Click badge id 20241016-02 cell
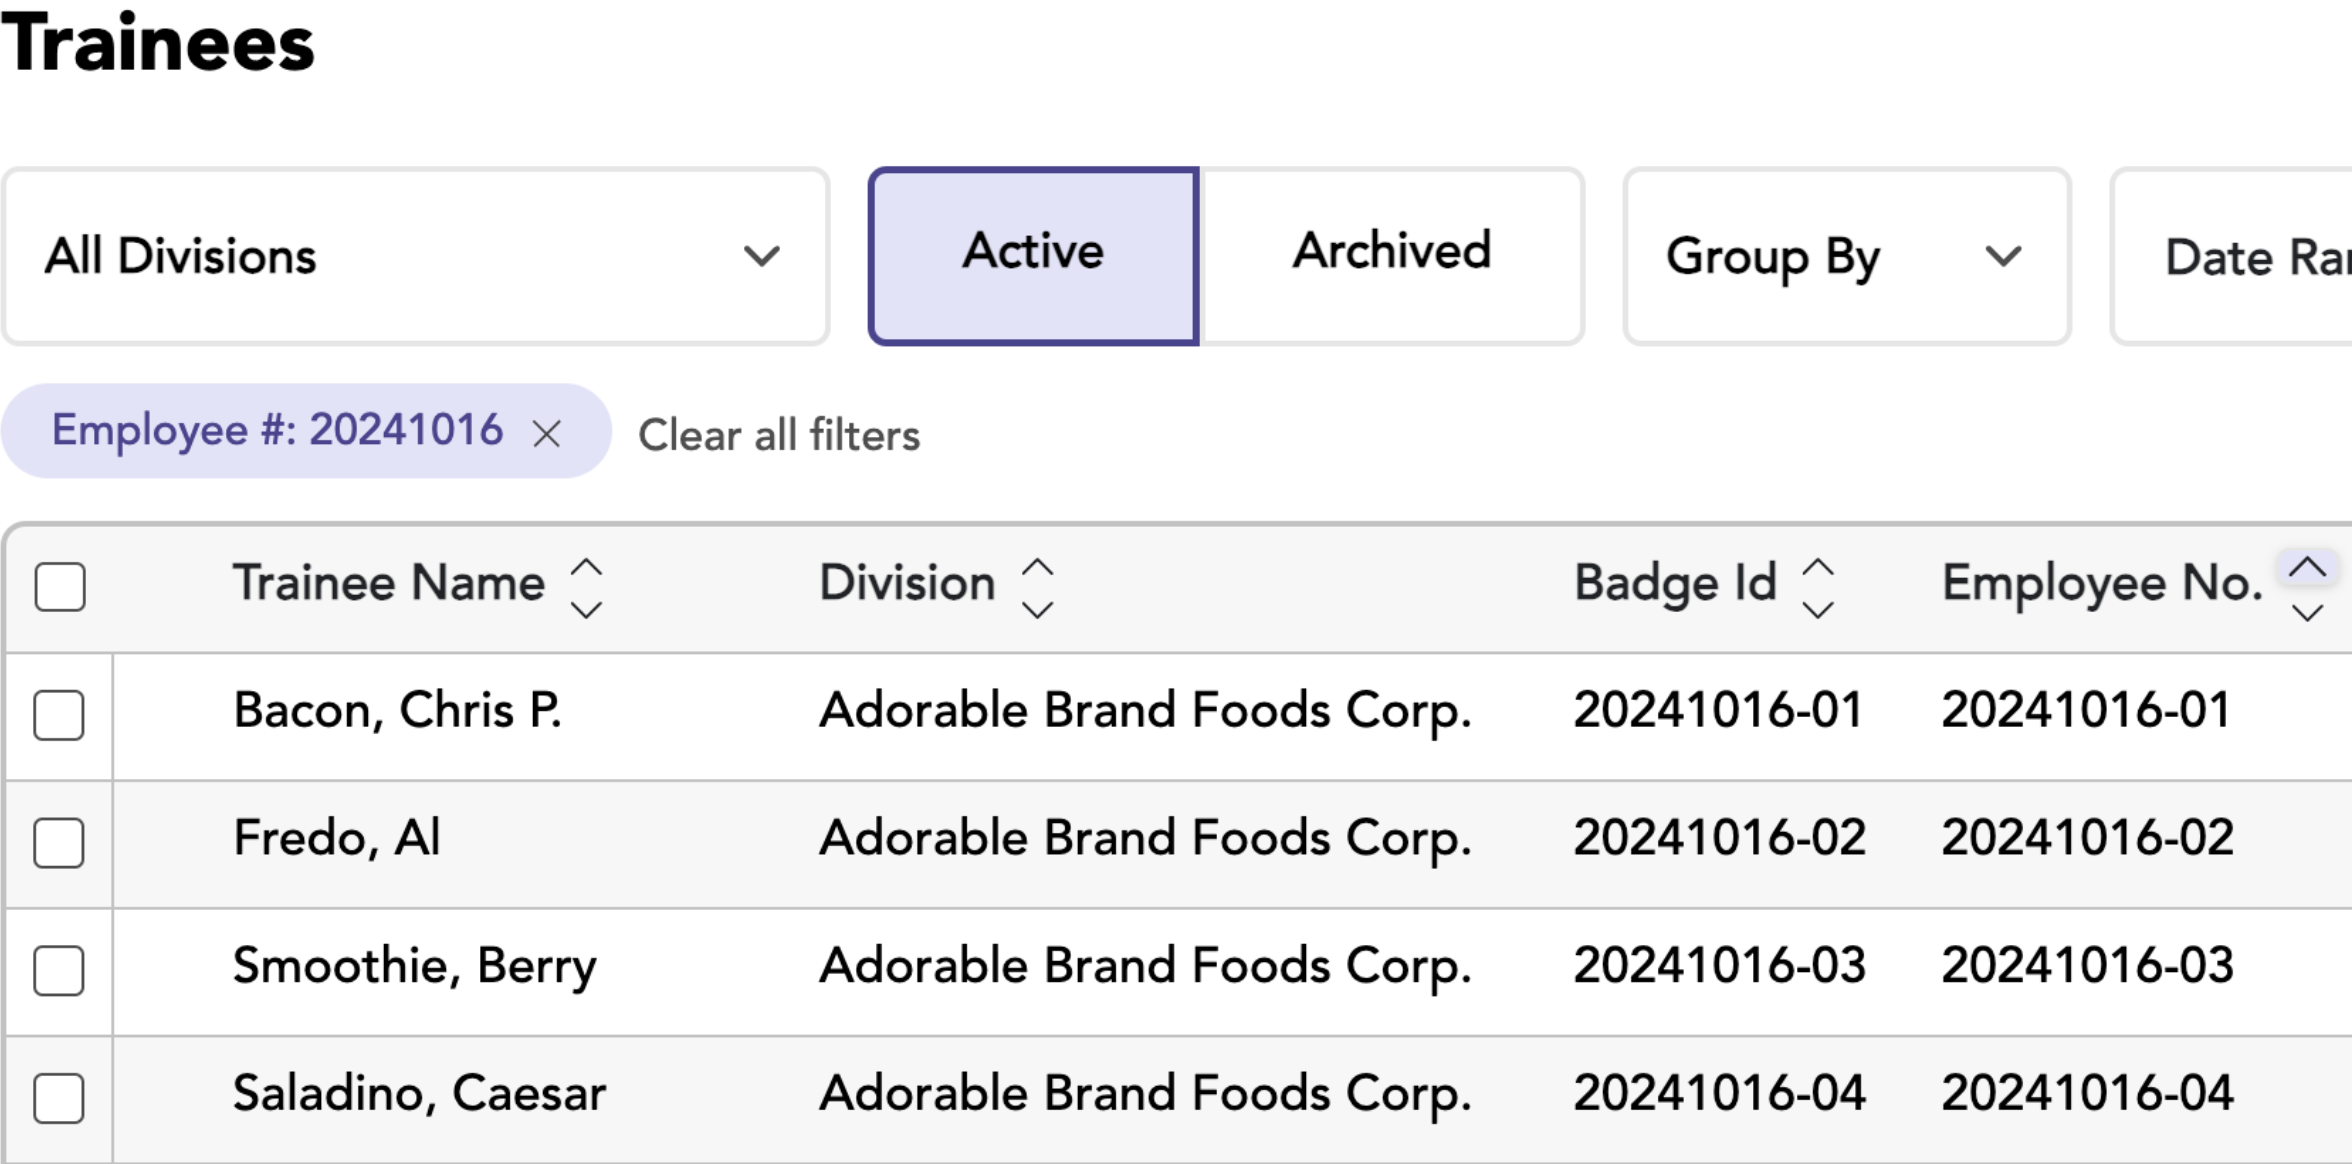This screenshot has width=2352, height=1164. pos(1719,838)
